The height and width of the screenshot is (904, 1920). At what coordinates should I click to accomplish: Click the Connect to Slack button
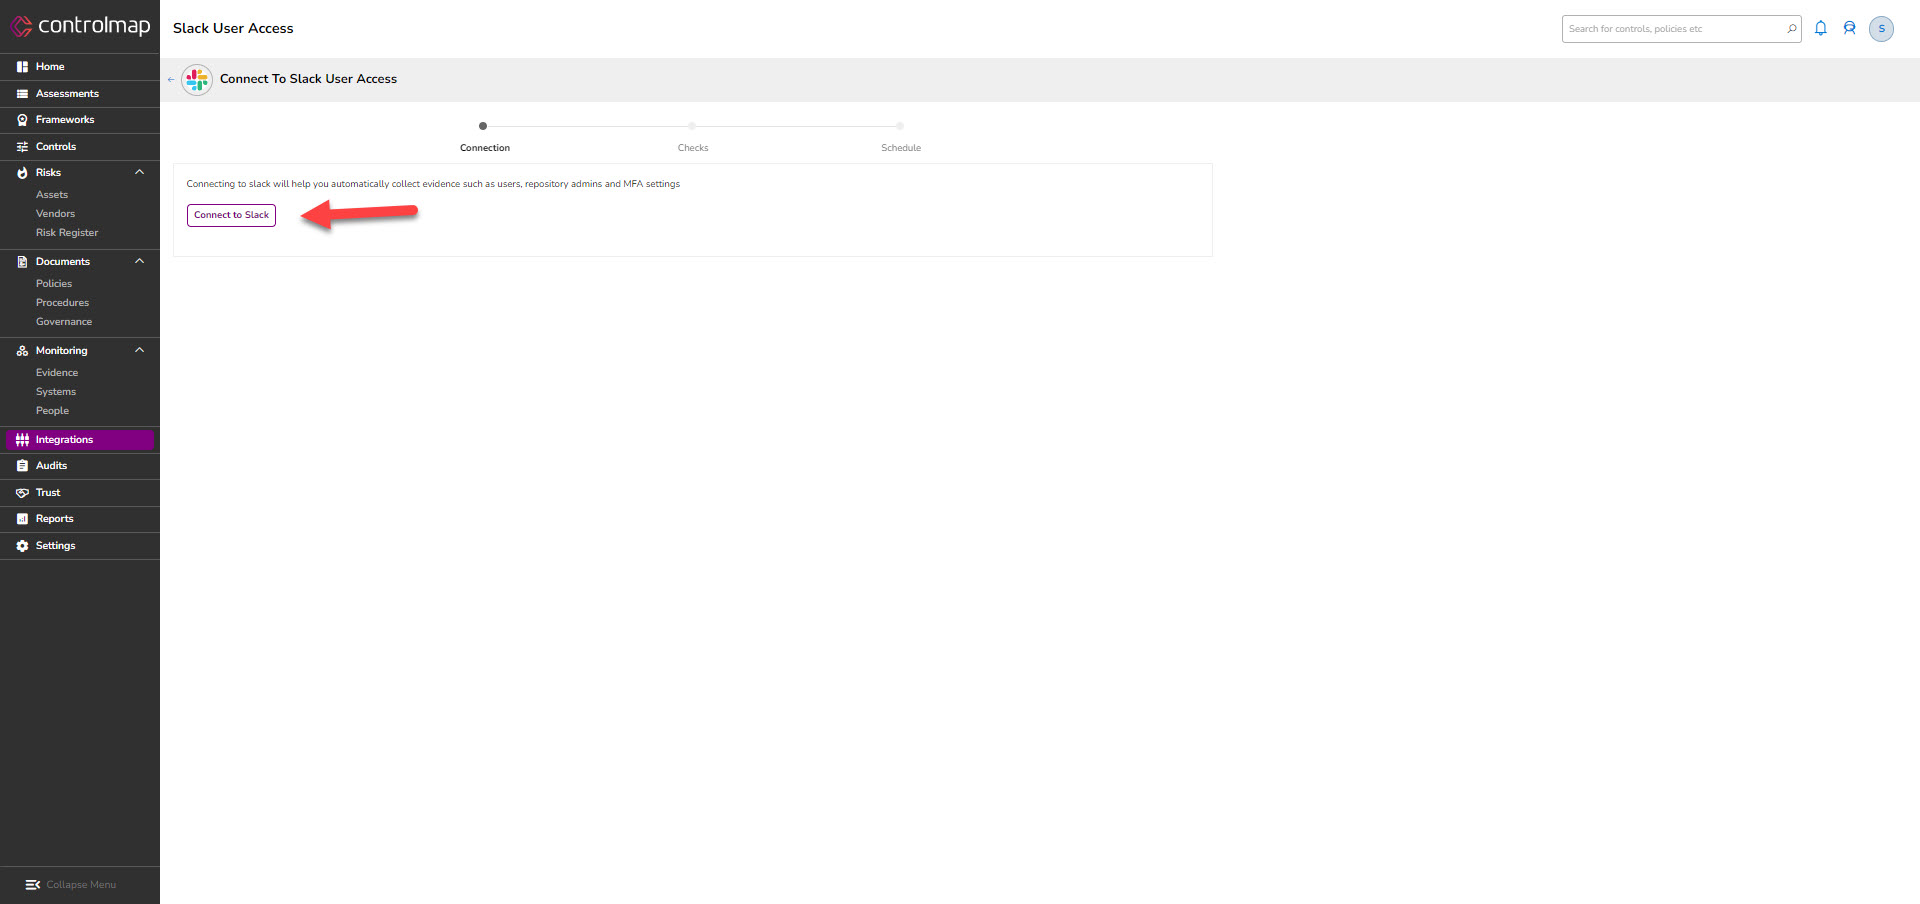pos(231,215)
